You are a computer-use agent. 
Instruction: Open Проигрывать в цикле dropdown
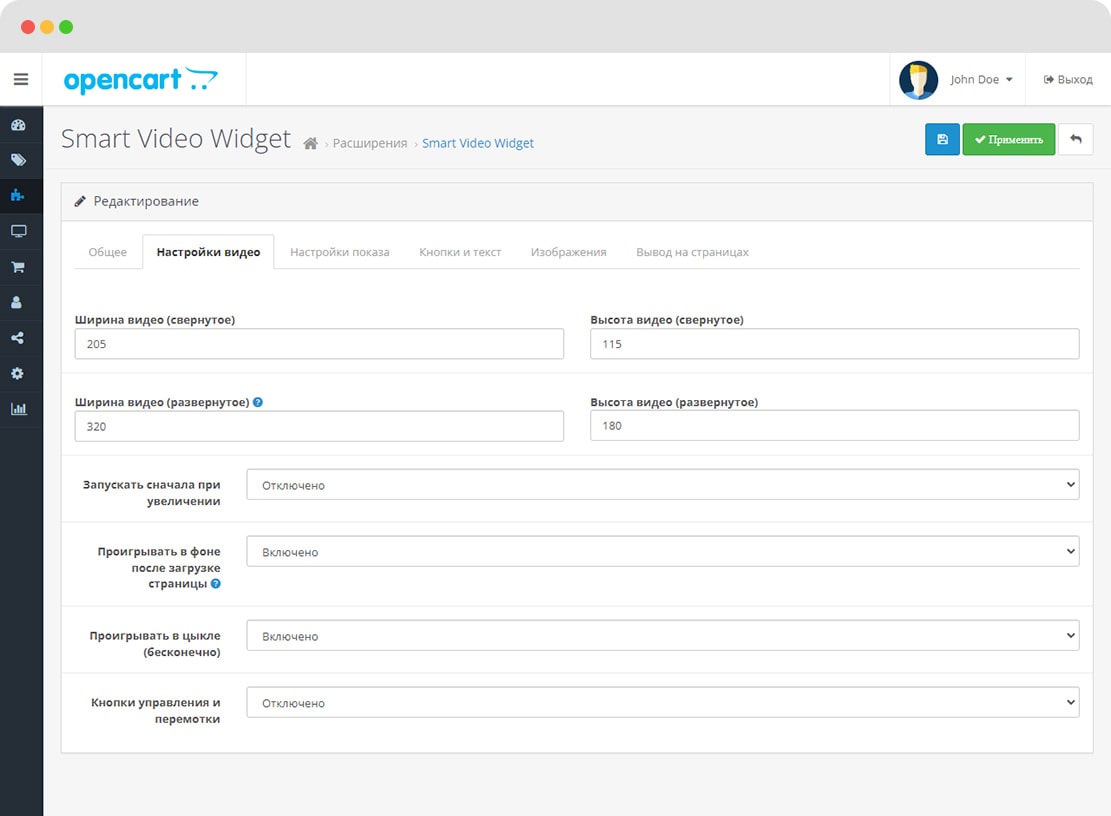(x=663, y=636)
